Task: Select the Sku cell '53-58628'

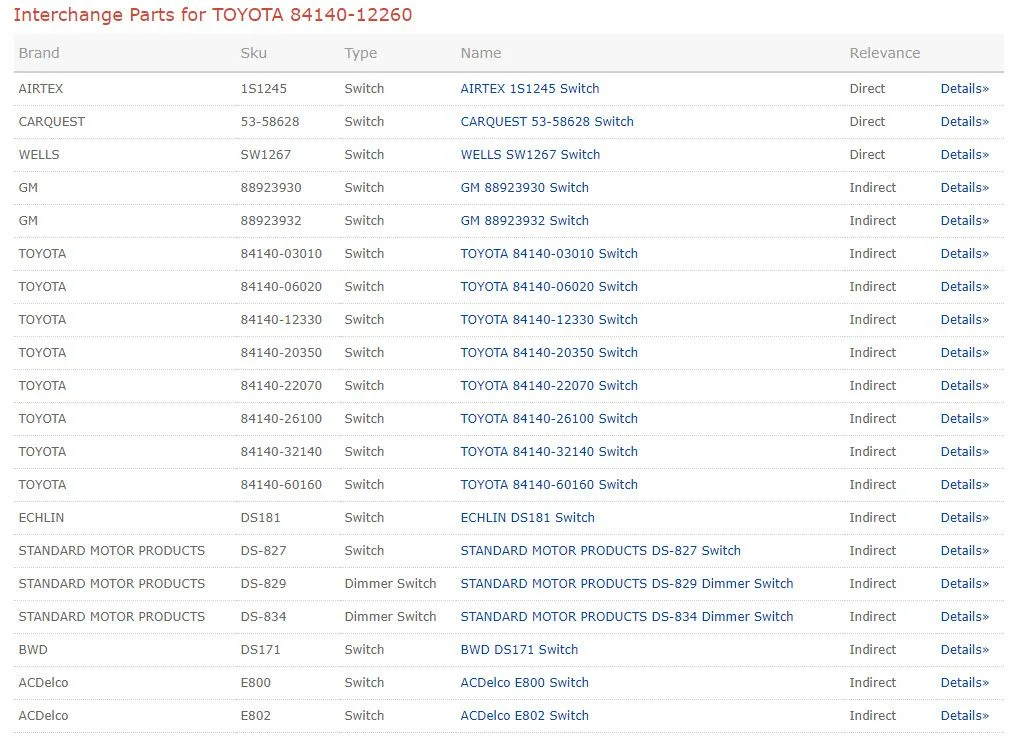Action: tap(270, 122)
